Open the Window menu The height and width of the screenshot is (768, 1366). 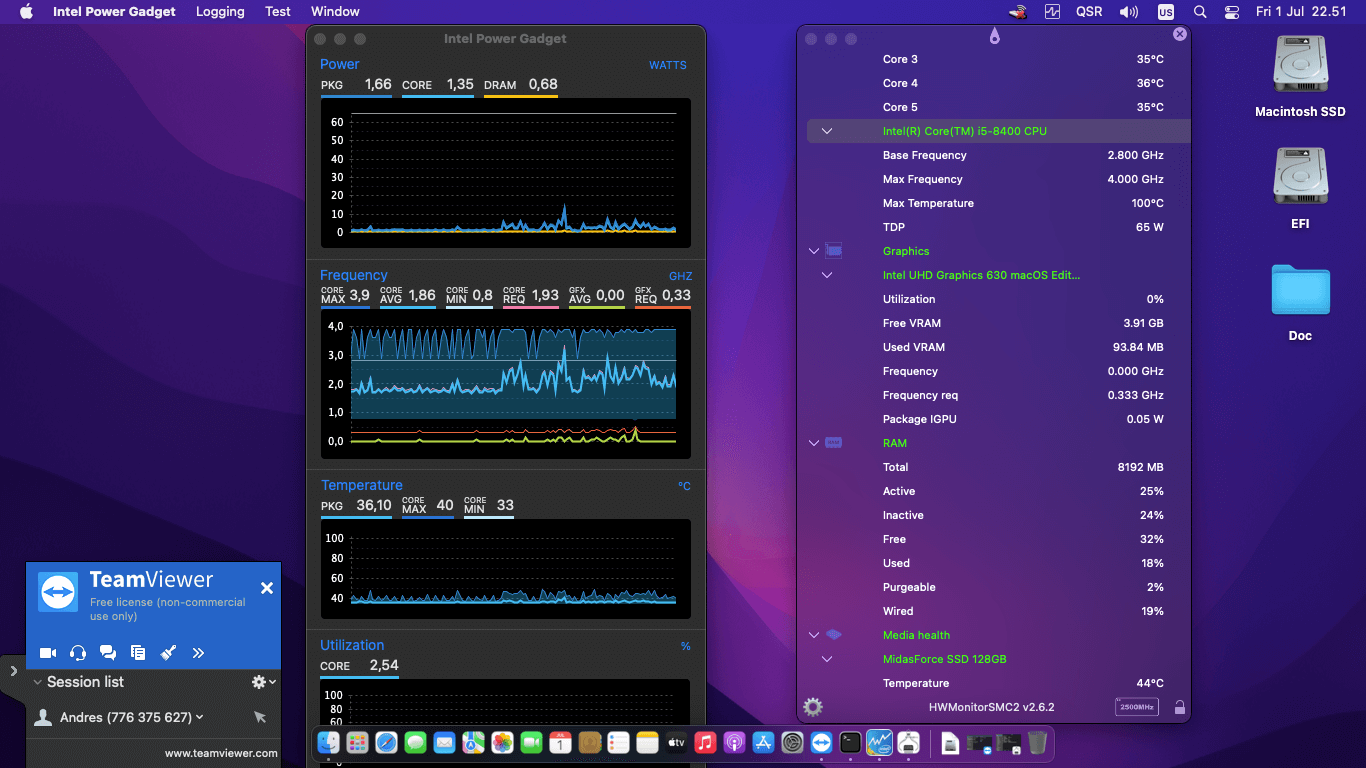click(x=335, y=12)
